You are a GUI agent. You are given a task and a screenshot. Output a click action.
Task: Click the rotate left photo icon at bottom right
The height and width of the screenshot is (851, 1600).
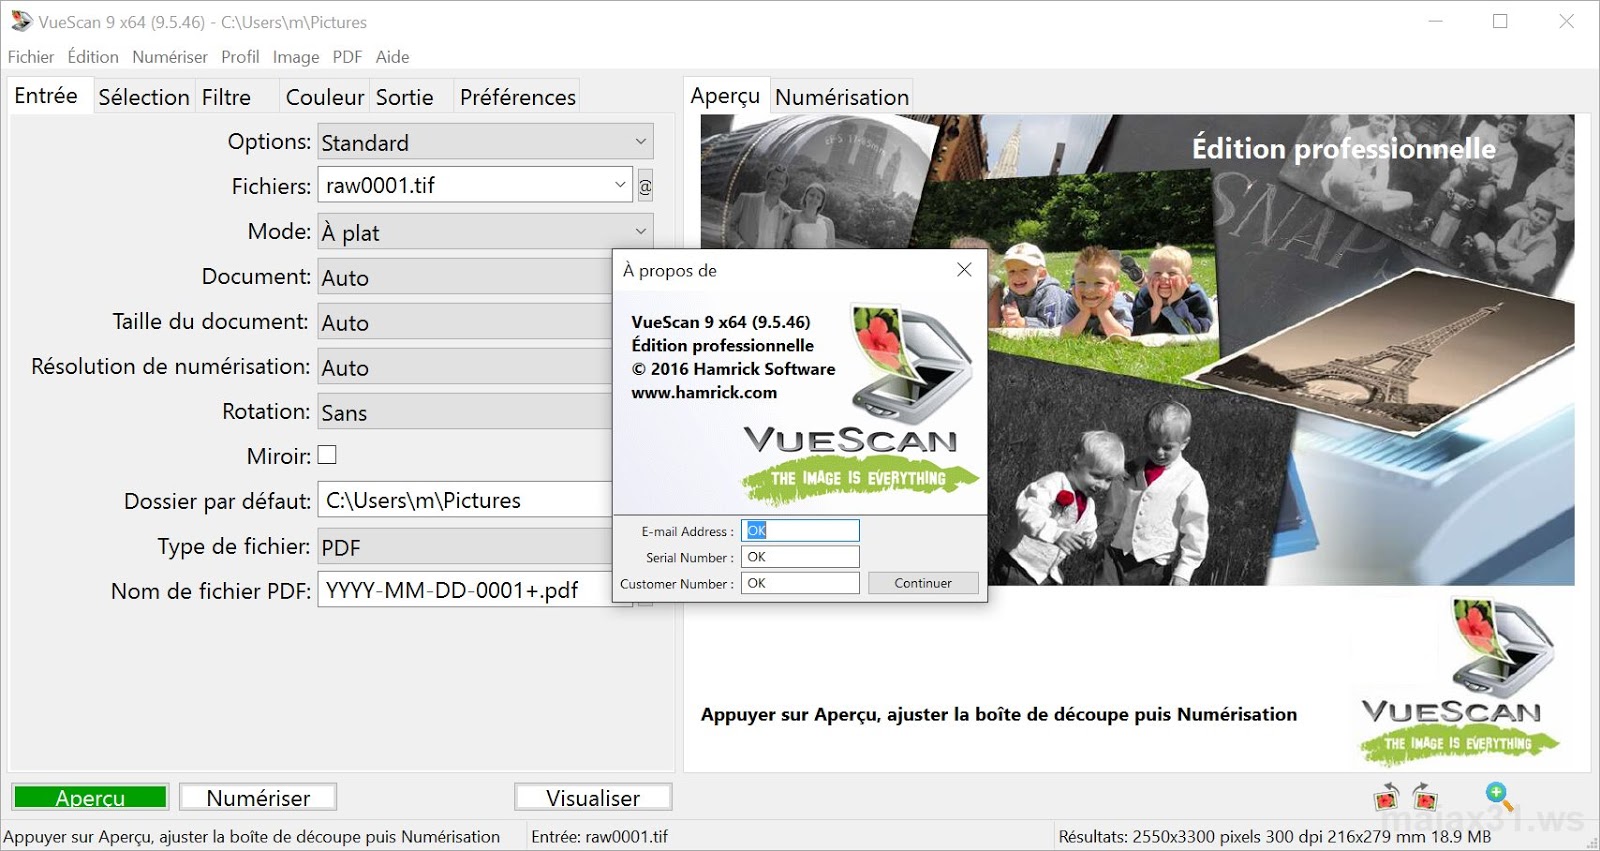[1386, 798]
